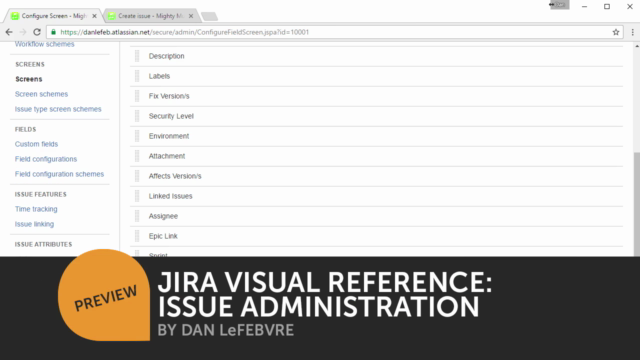Select the Fix Version/s field row
Screen dimensions: 640x360
376,96
